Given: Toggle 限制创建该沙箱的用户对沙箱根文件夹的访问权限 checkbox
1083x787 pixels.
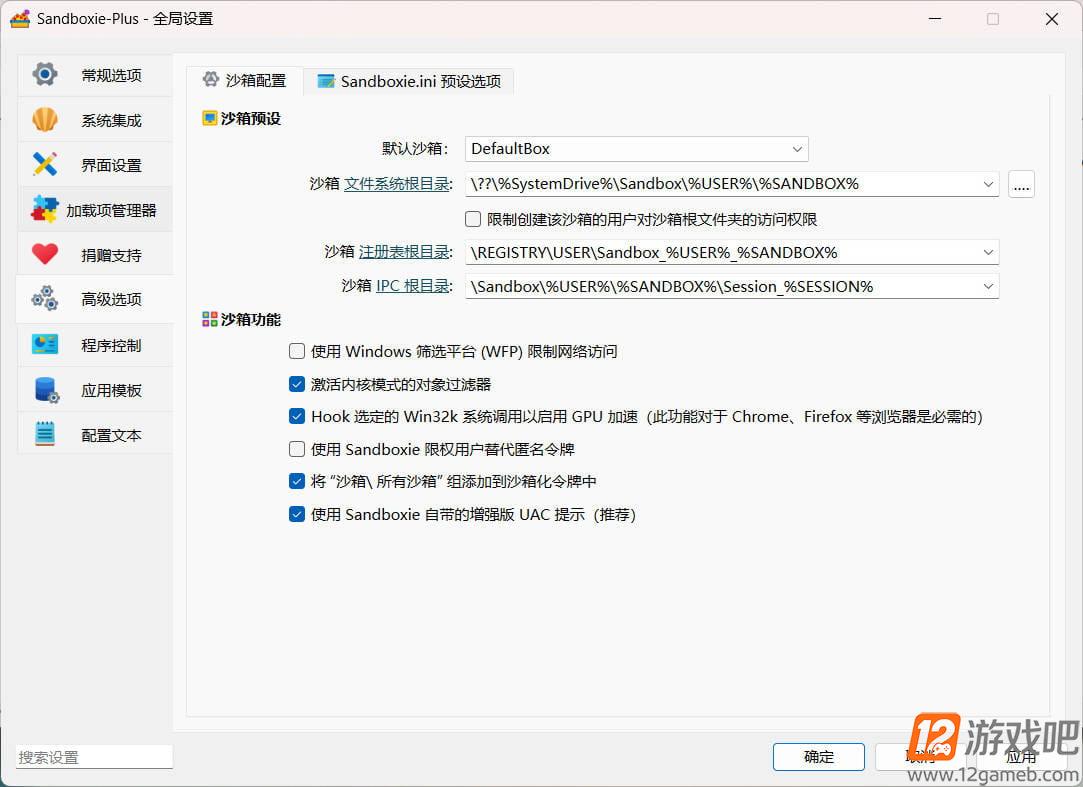Looking at the screenshot, I should (473, 219).
